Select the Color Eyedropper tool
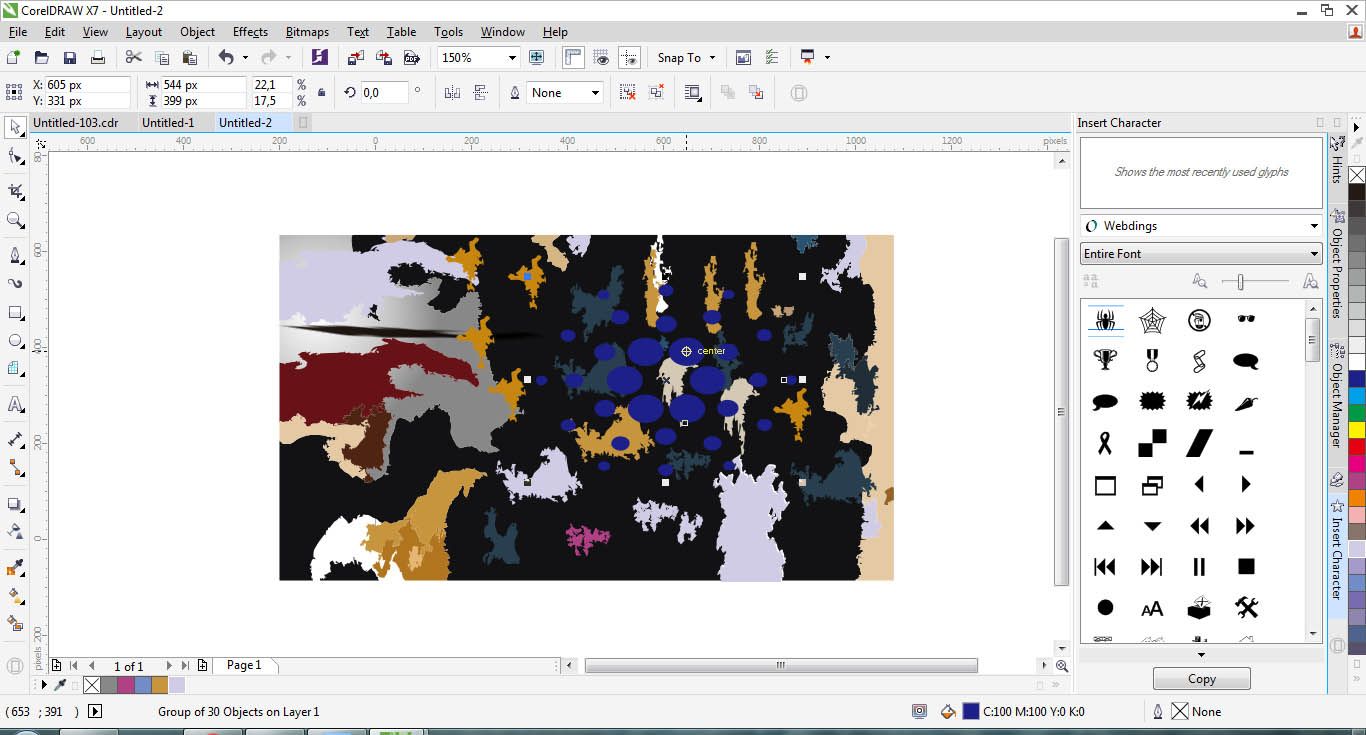This screenshot has width=1366, height=735. coord(15,567)
